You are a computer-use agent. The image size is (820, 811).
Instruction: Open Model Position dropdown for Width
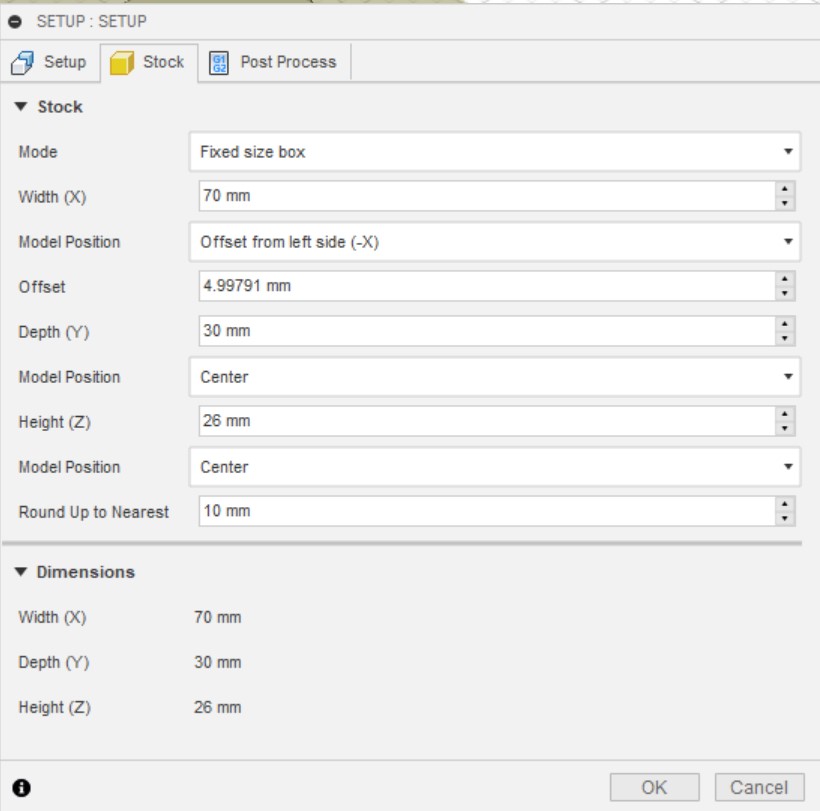(494, 242)
